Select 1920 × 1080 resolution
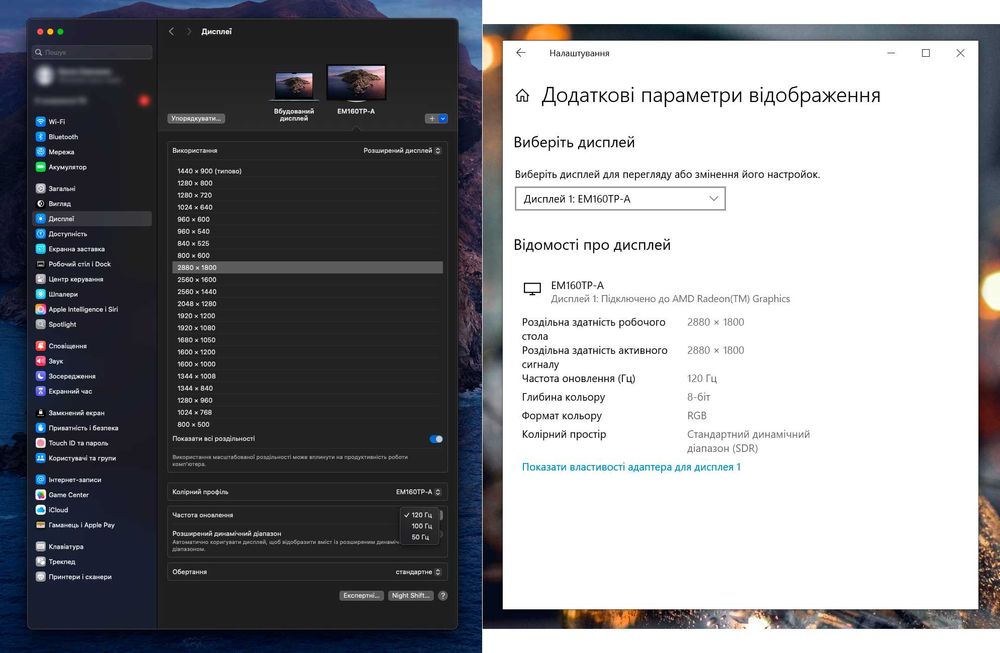This screenshot has height=653, width=1000. coord(307,328)
